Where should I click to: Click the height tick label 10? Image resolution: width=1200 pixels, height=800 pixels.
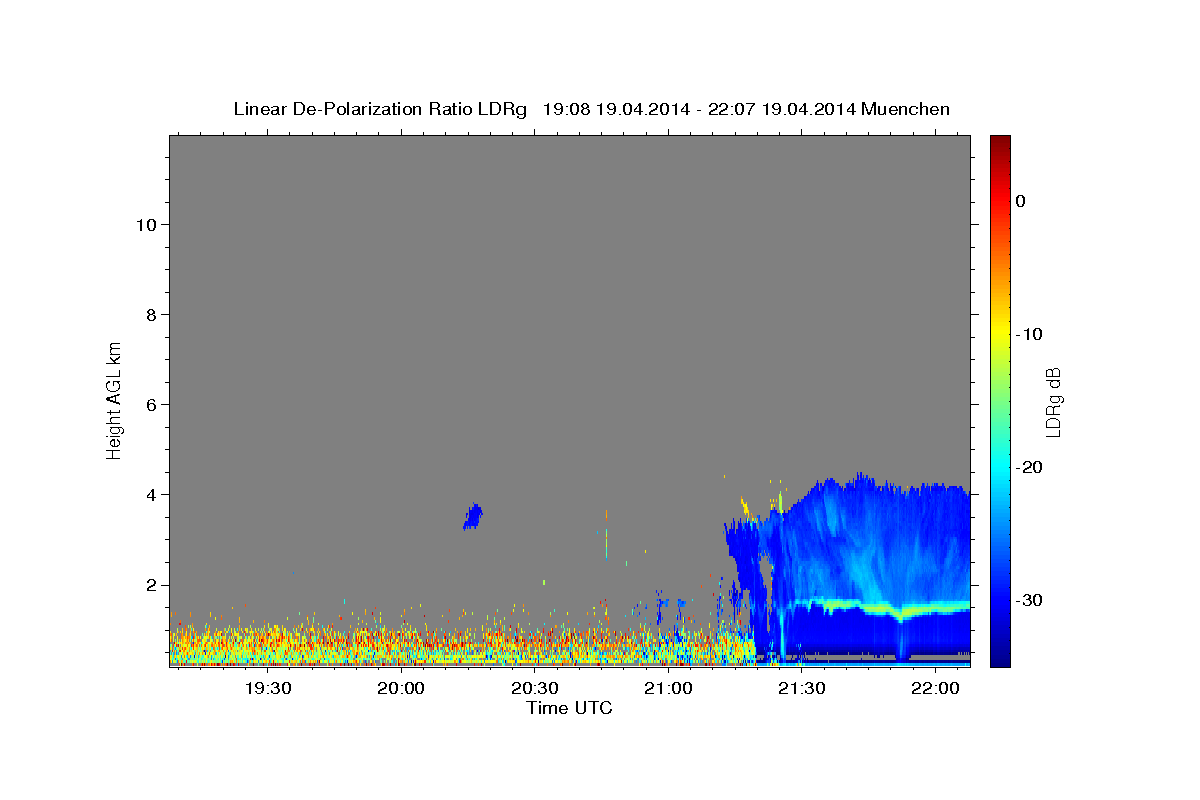146,224
